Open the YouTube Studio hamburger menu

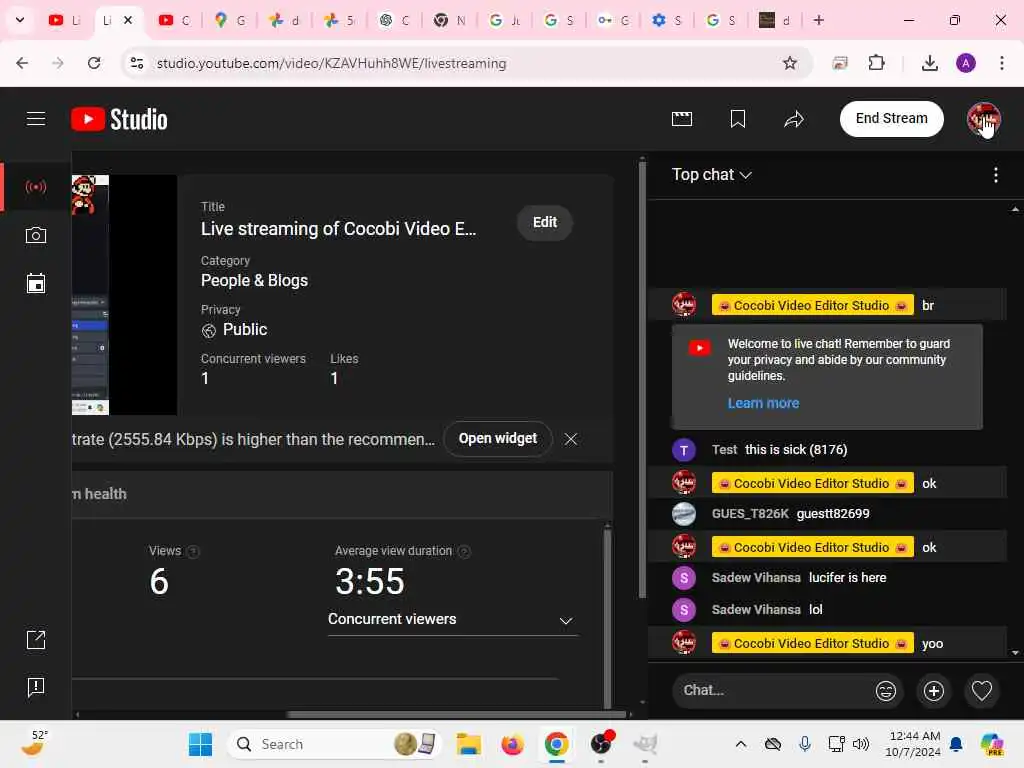tap(36, 119)
